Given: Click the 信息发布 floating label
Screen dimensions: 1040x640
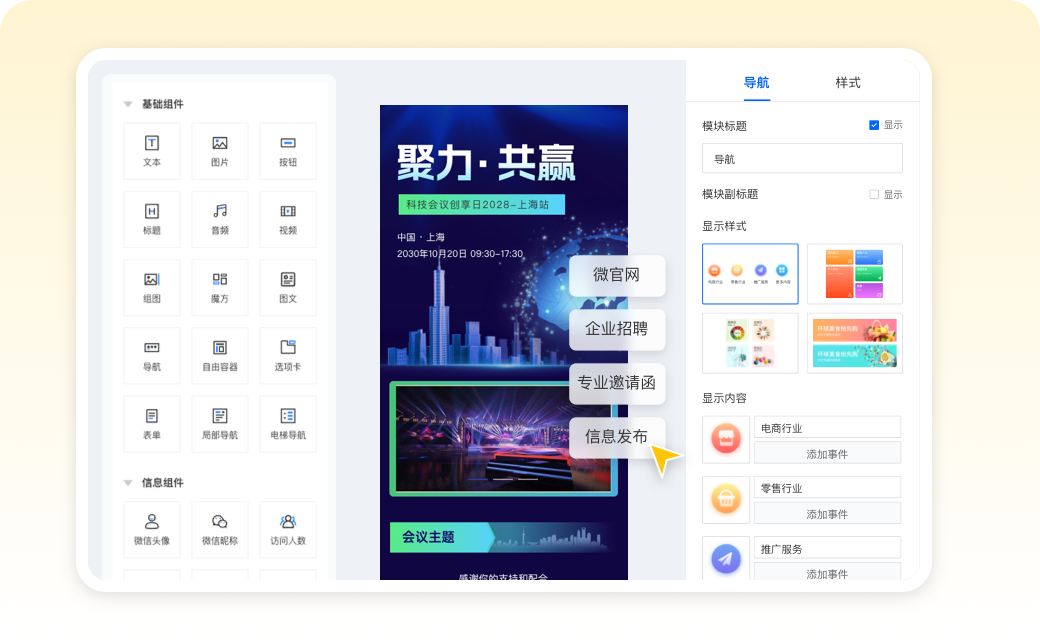Looking at the screenshot, I should [x=617, y=437].
